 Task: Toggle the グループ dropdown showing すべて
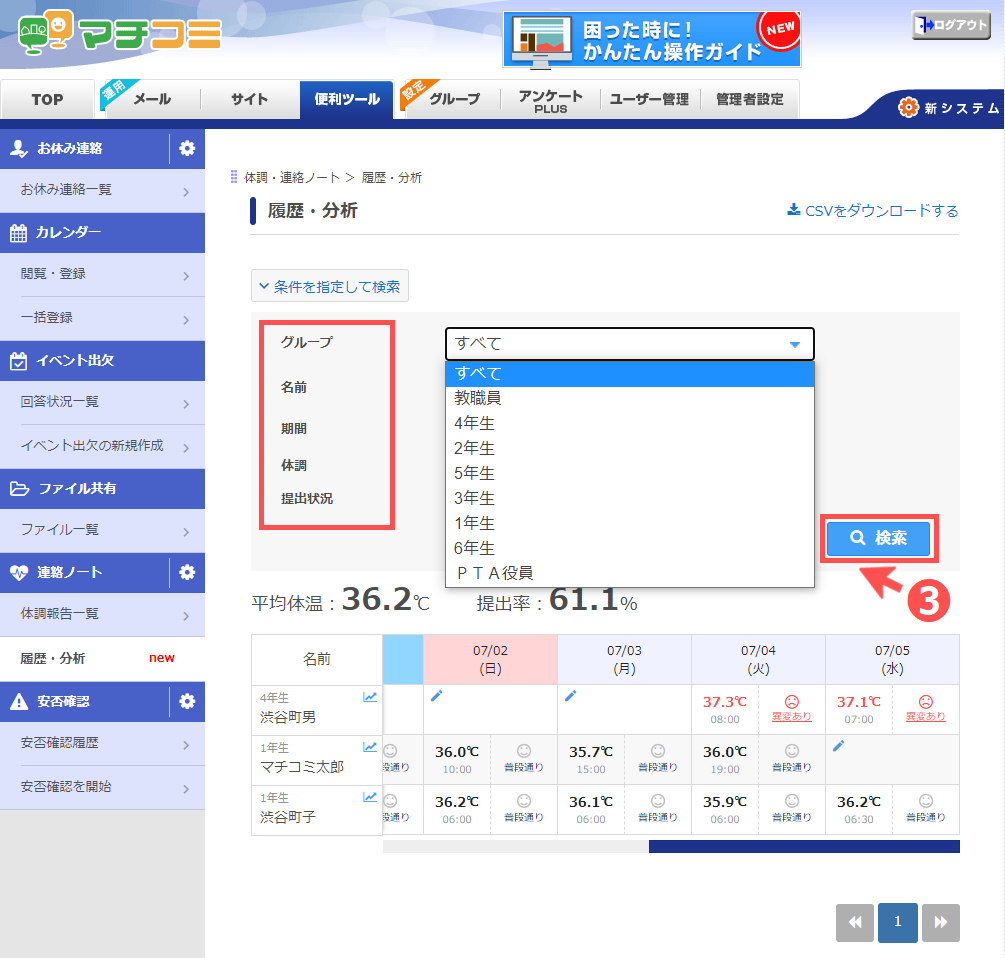629,344
